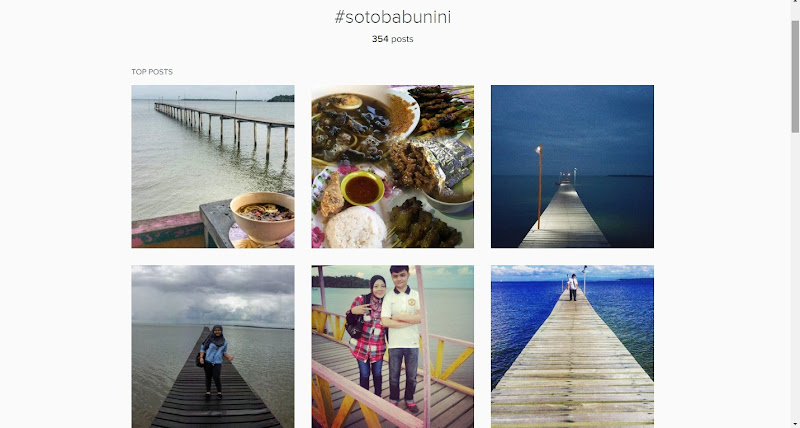The width and height of the screenshot is (800, 428).
Task: Open the satay and rice food photo
Action: point(392,166)
